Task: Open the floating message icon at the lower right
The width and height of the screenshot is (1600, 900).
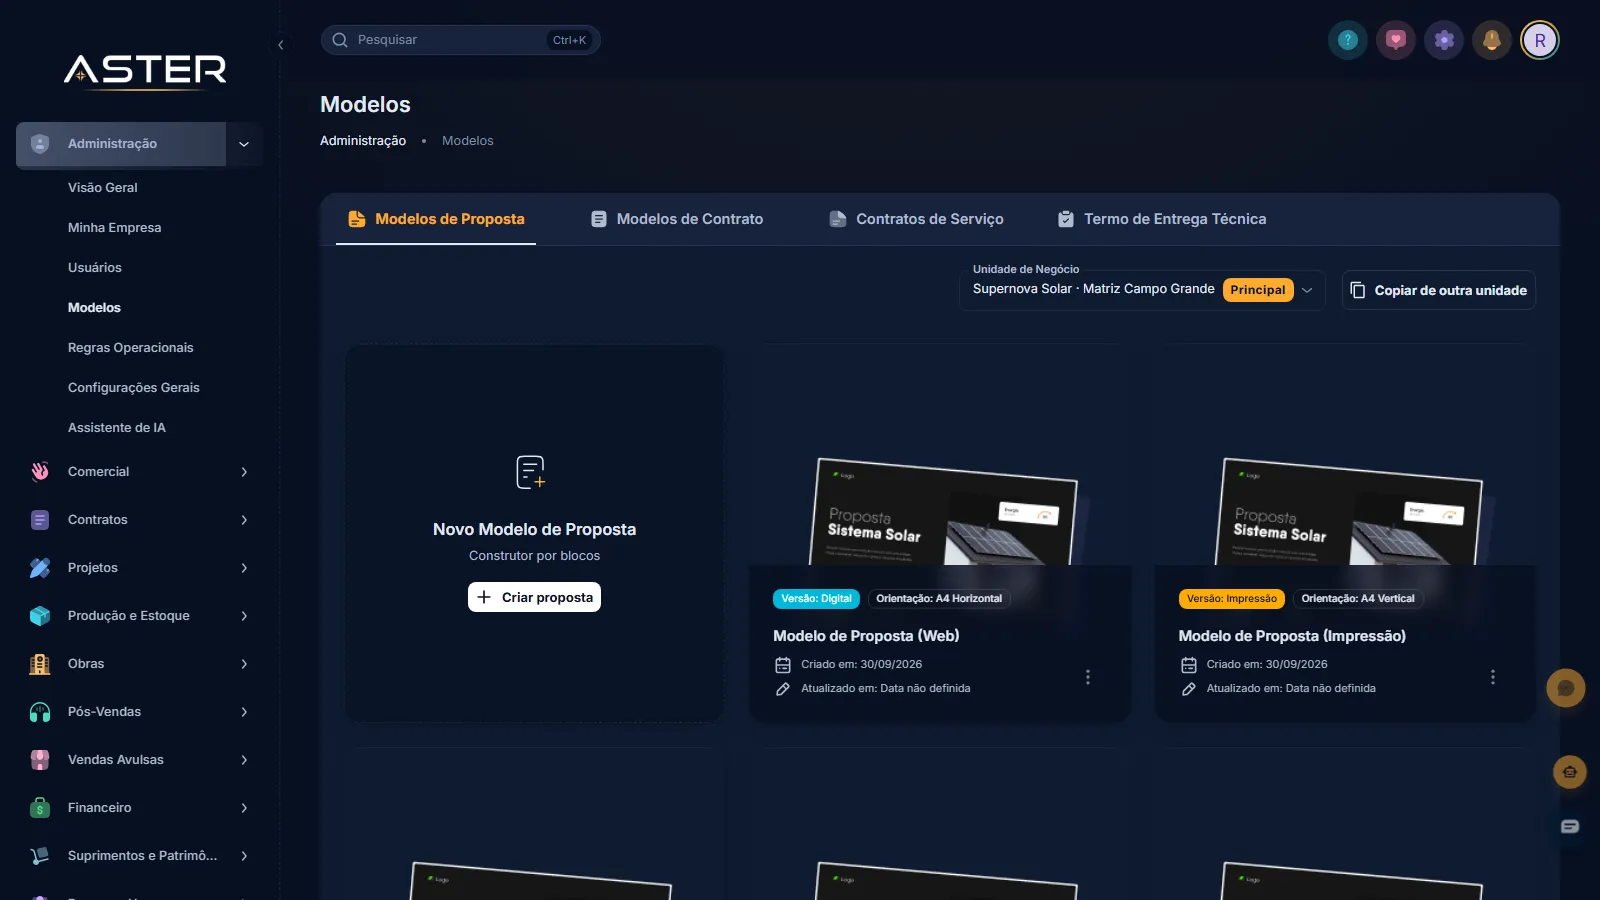Action: pos(1570,826)
